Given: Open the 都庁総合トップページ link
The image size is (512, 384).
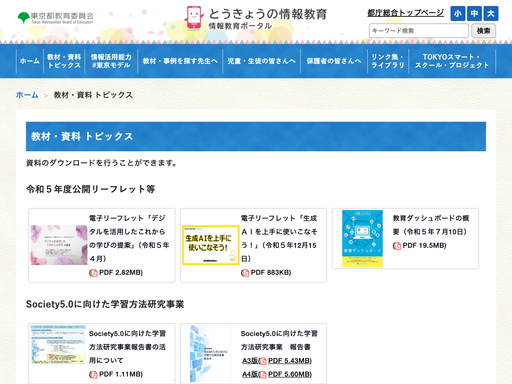Looking at the screenshot, I should pos(405,13).
